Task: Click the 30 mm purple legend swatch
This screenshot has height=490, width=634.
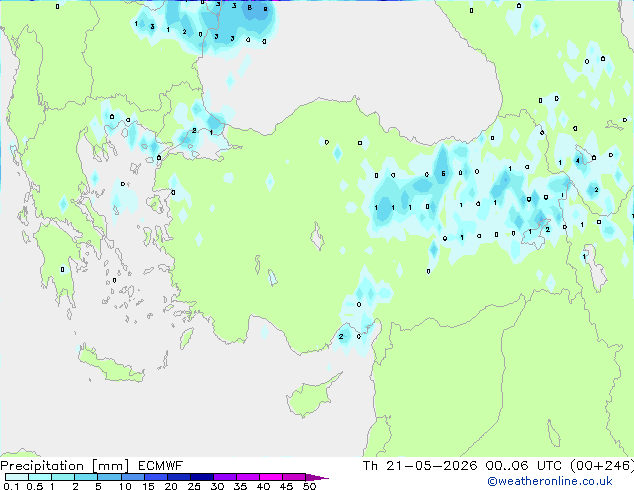Action: click(224, 477)
